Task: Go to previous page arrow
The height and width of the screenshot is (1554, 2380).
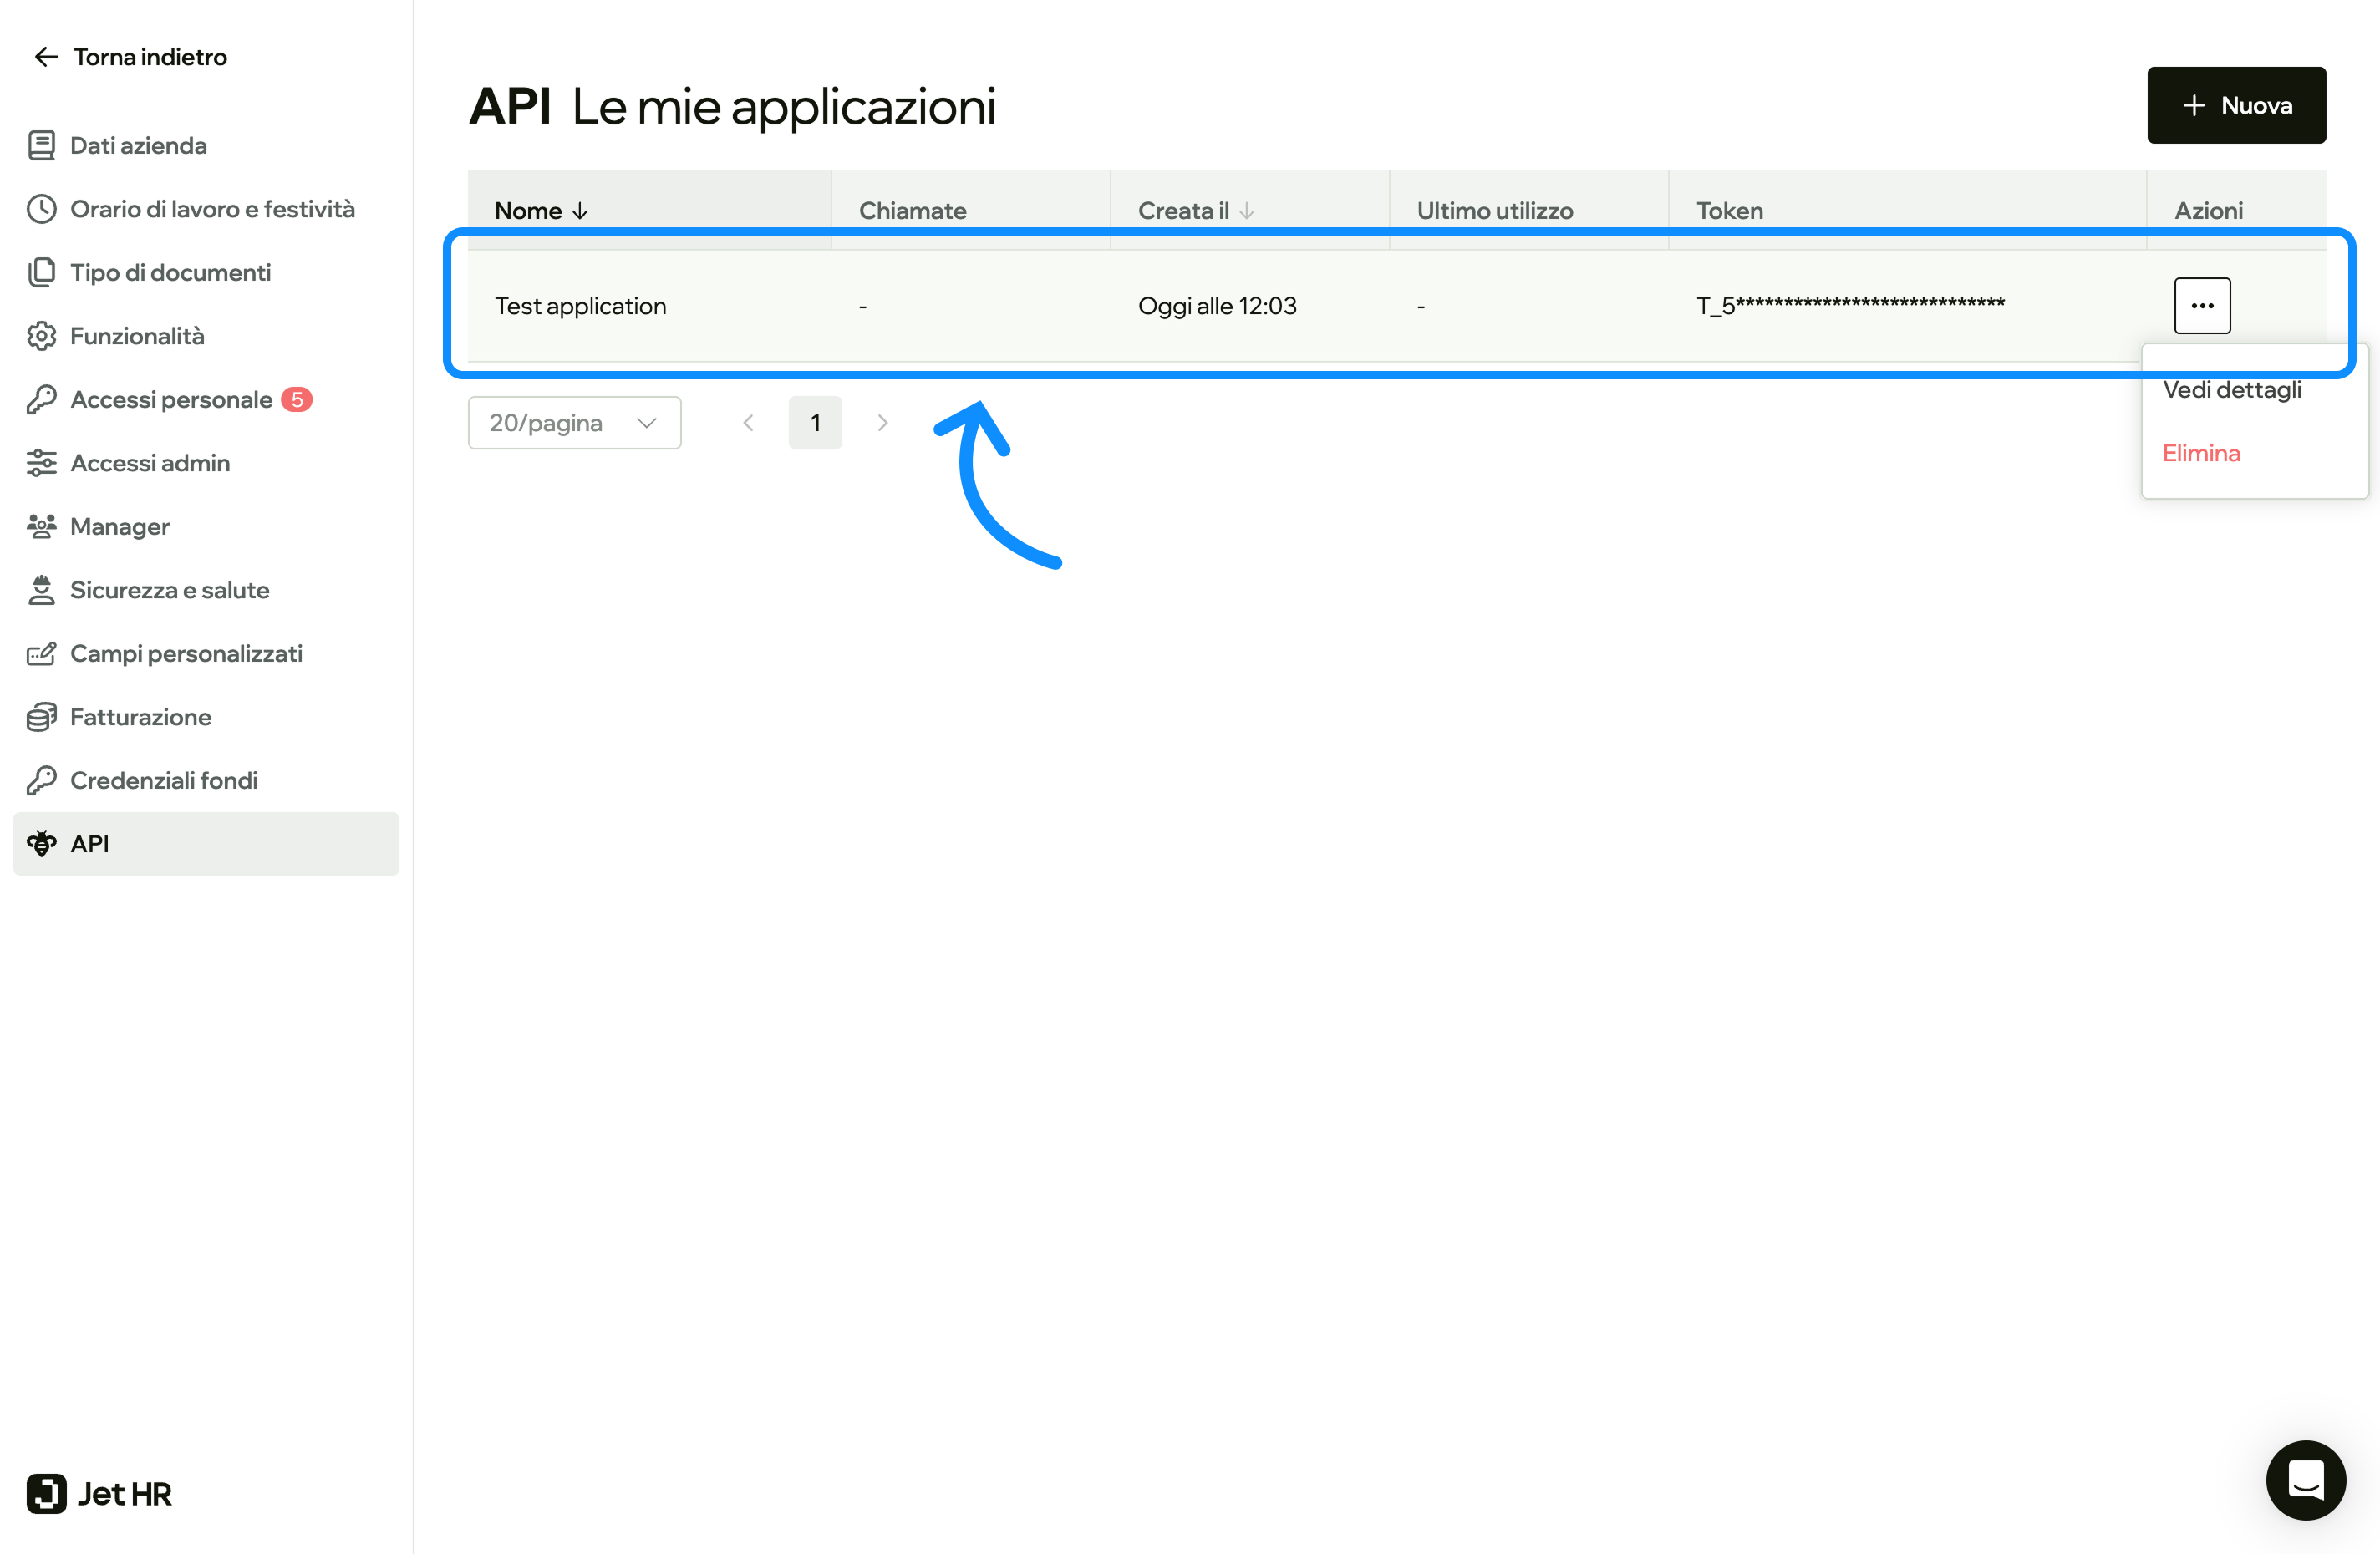Action: point(748,423)
